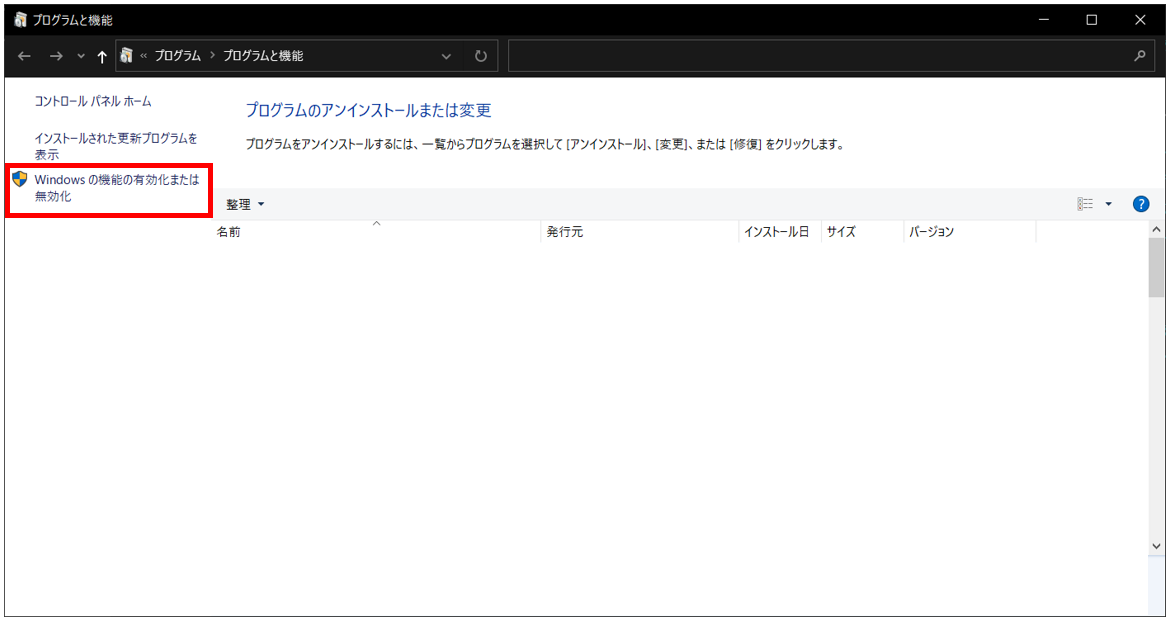Sort by the バージョン column header
This screenshot has width=1171, height=621.
pyautogui.click(x=969, y=231)
